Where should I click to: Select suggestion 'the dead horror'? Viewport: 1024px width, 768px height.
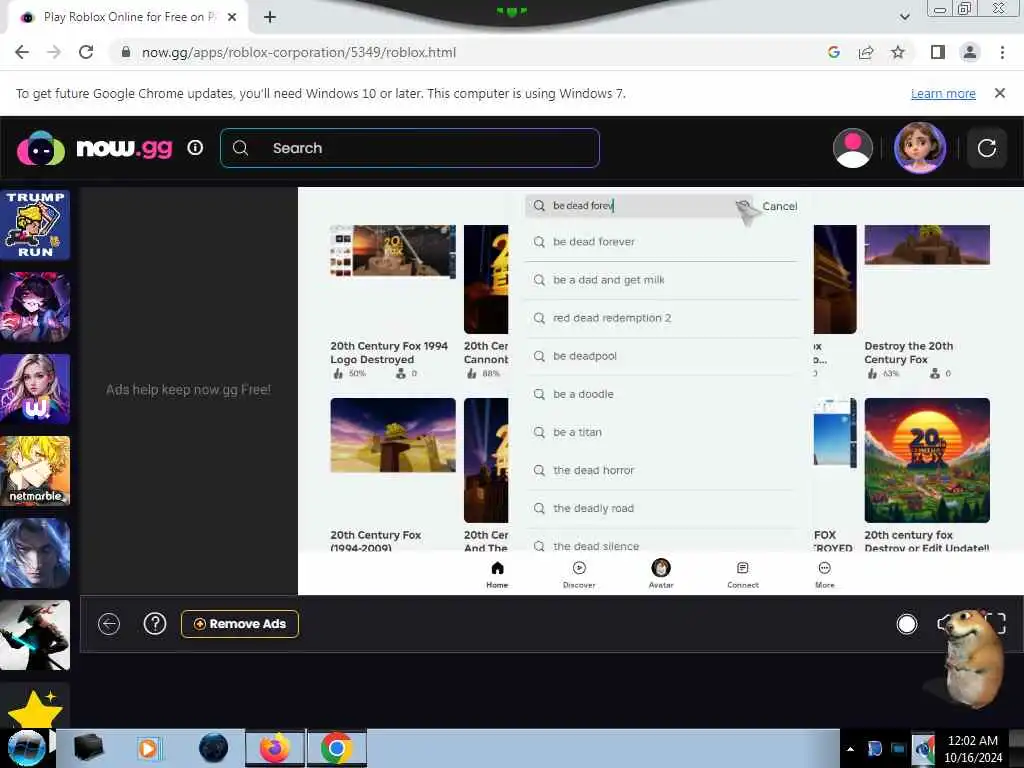point(661,470)
